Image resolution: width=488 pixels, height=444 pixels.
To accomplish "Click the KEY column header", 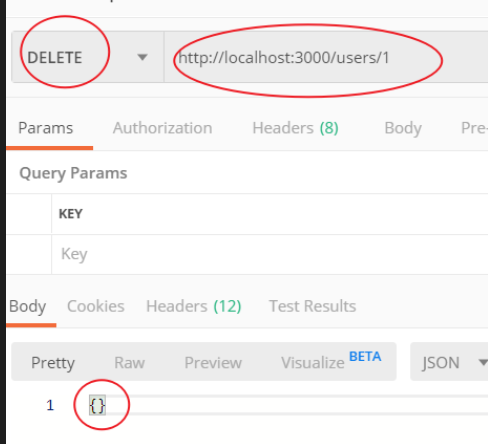I will (x=71, y=214).
